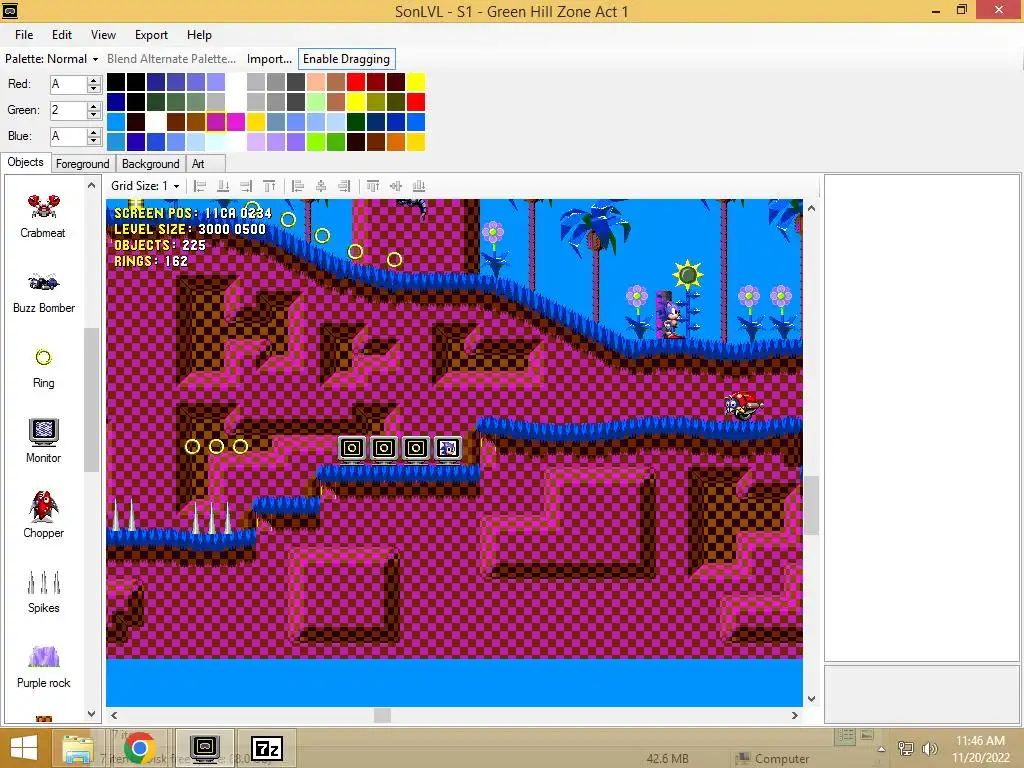Click the align to left edge icon
The height and width of the screenshot is (768, 1024).
point(298,186)
